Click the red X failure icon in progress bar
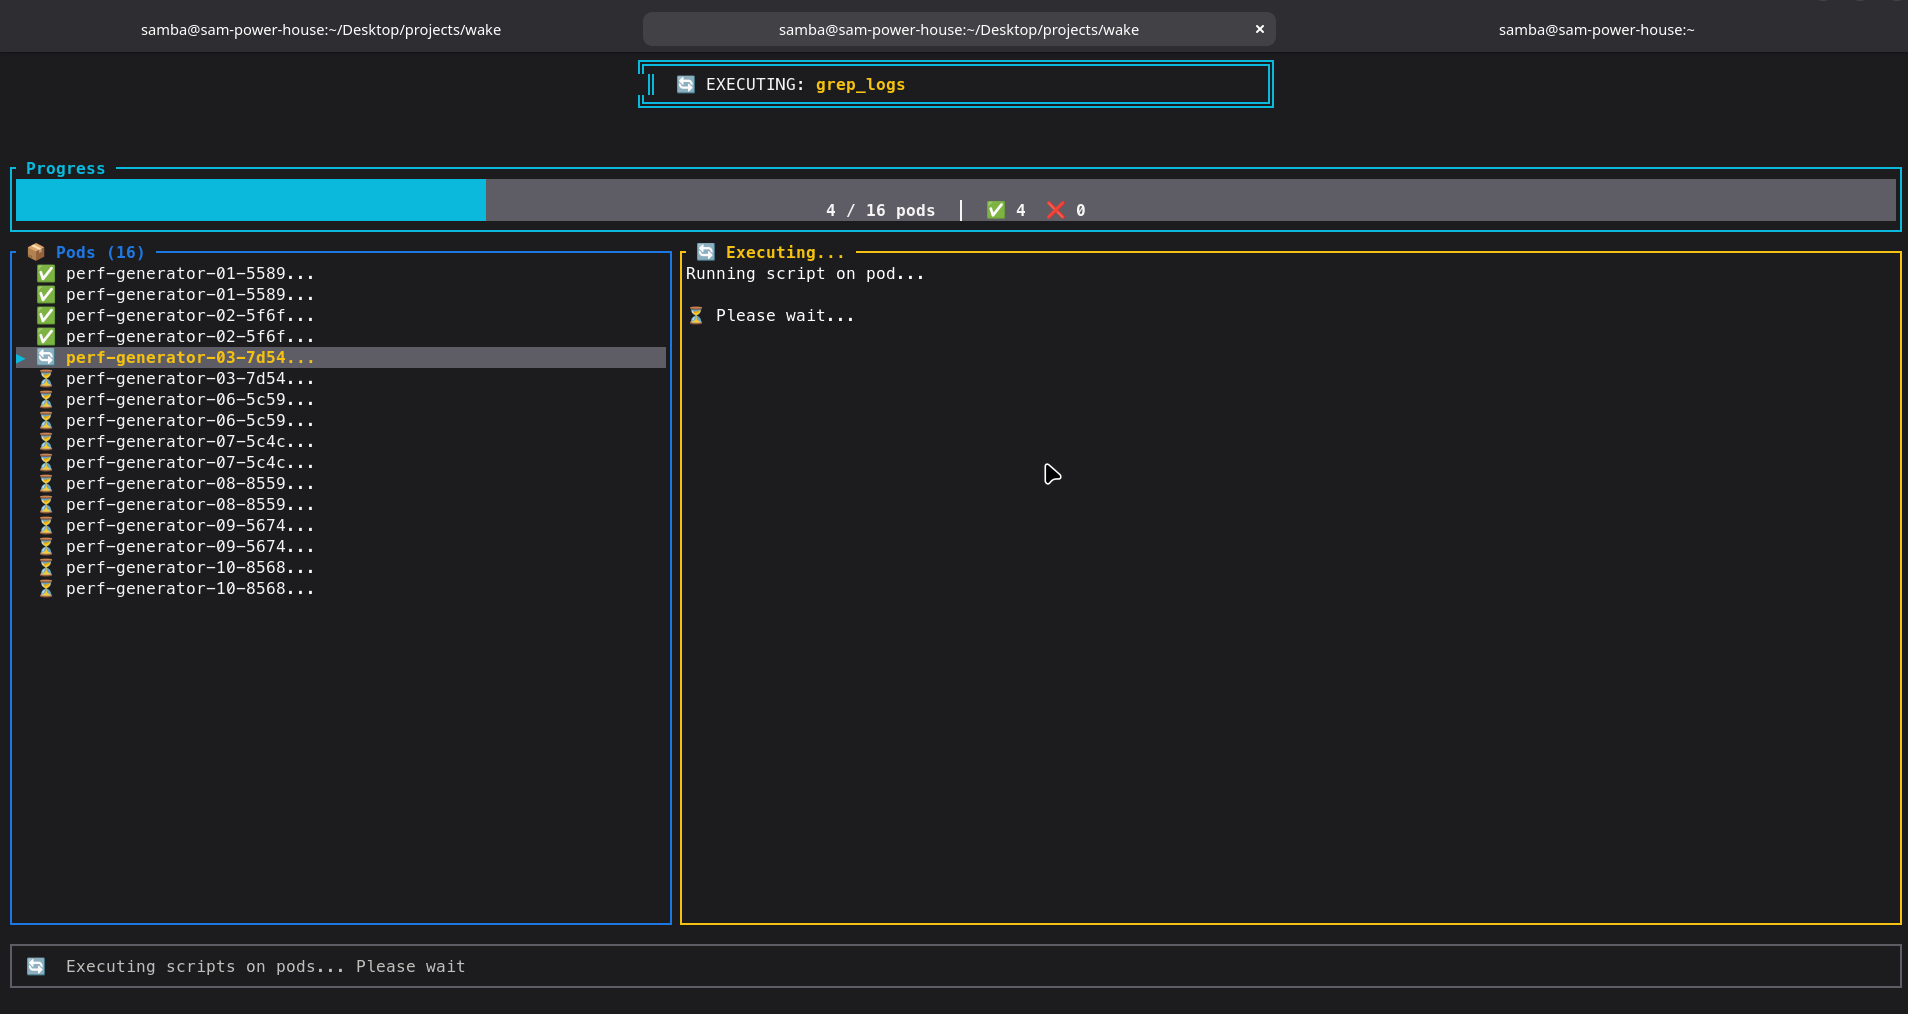The width and height of the screenshot is (1908, 1014). tap(1055, 210)
